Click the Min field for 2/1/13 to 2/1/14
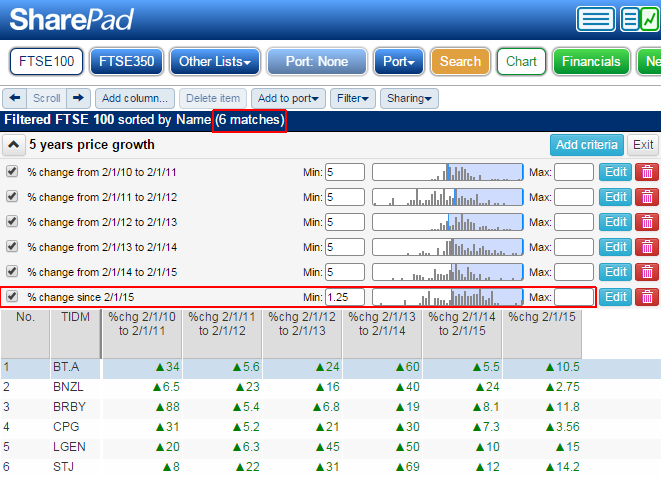Image resolution: width=661 pixels, height=477 pixels. tap(345, 247)
